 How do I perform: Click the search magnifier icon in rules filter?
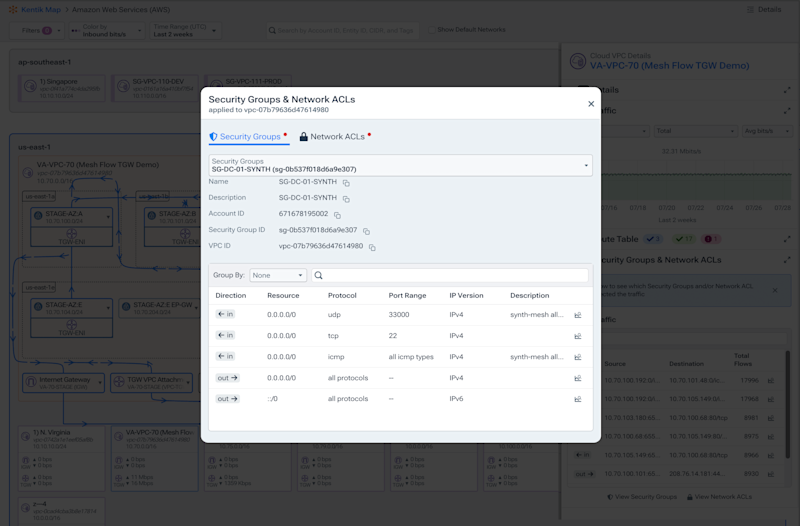(318, 275)
